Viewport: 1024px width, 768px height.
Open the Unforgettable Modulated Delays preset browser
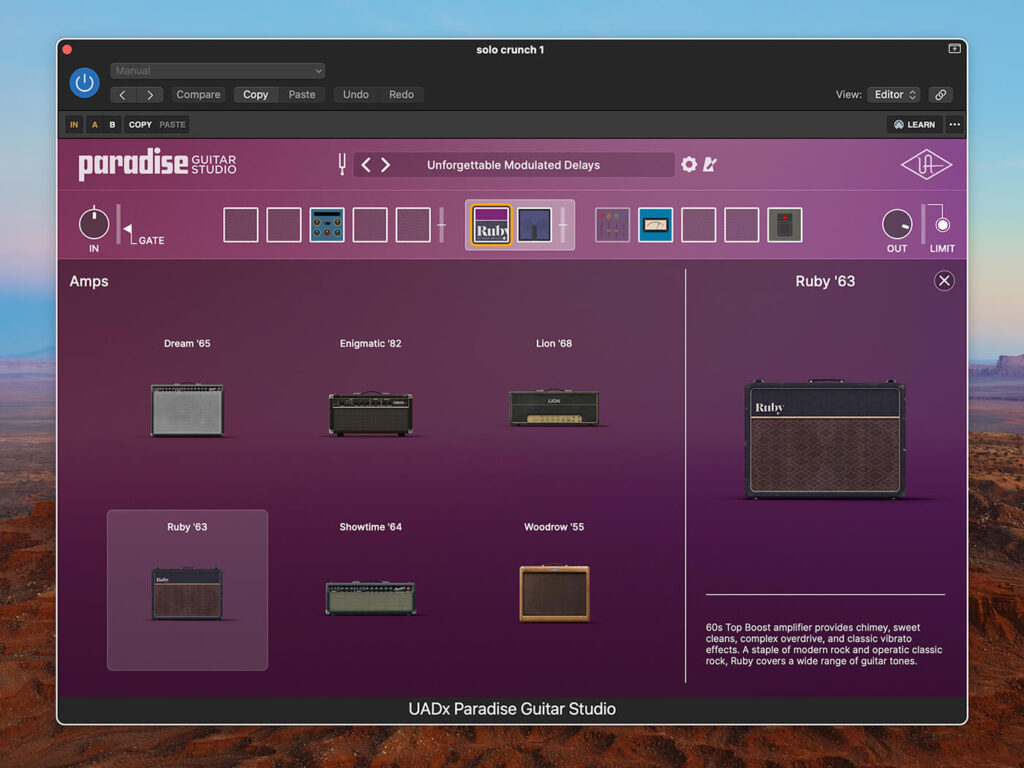(513, 165)
